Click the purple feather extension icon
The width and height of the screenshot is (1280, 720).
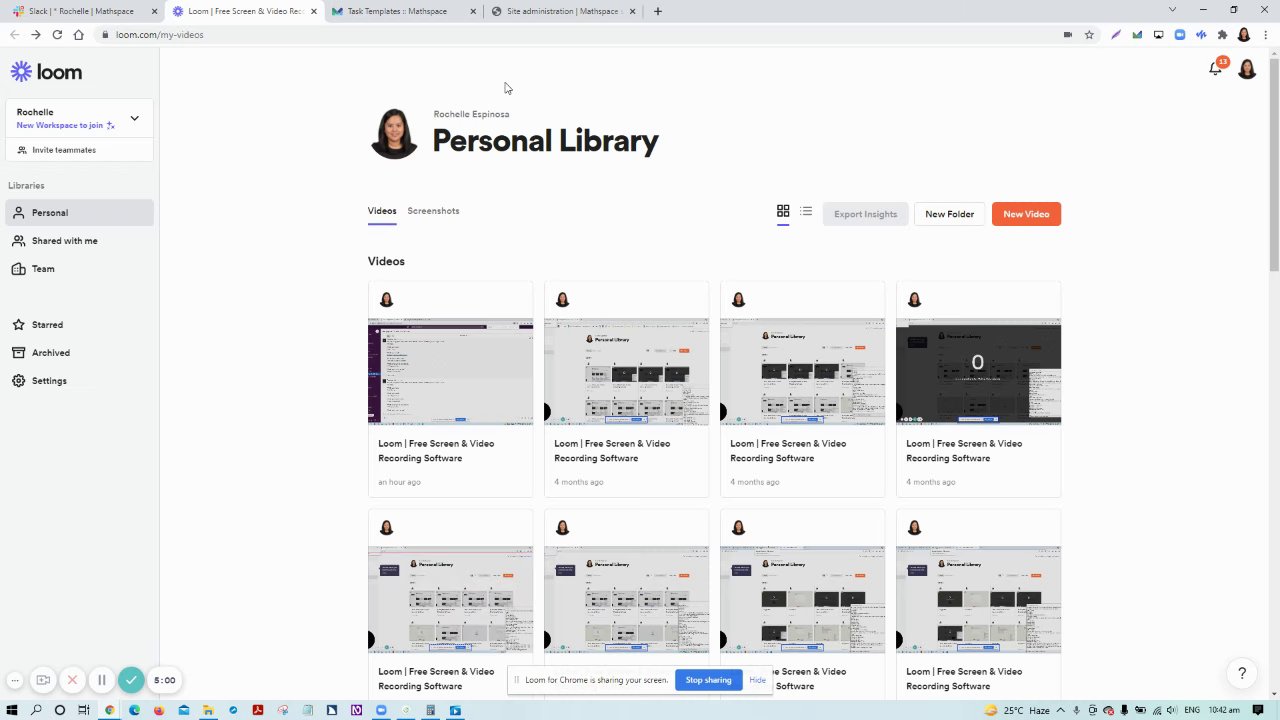click(1116, 34)
